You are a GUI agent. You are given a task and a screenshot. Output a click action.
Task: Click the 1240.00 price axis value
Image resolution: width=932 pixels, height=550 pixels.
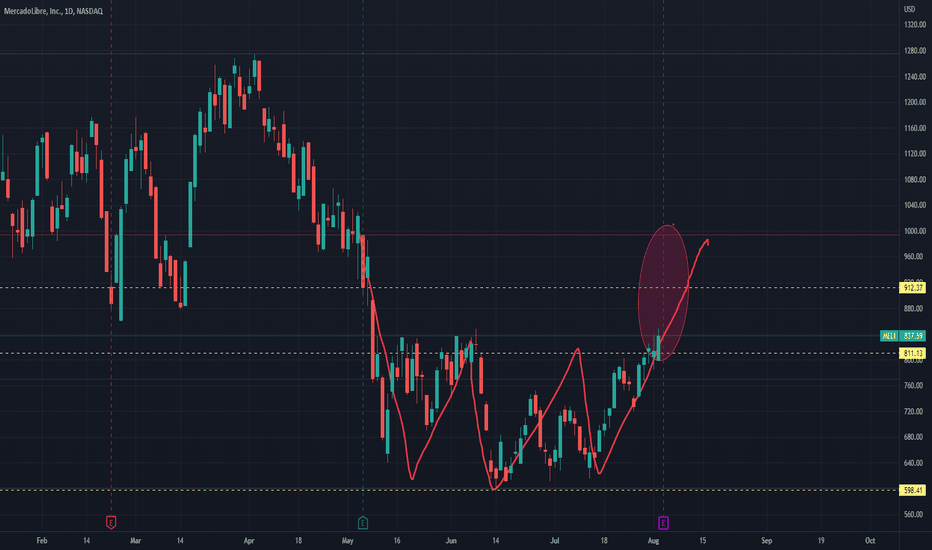coord(915,77)
